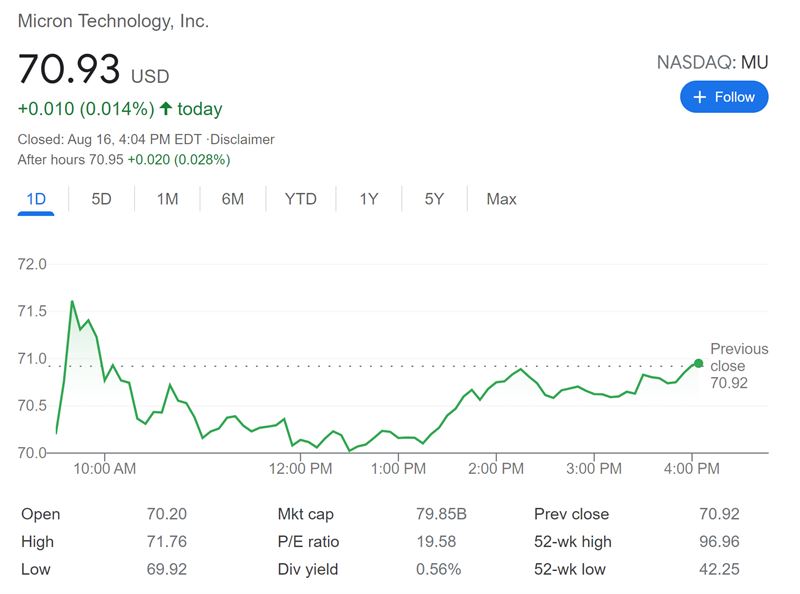This screenshot has width=800, height=594.
Task: Click the 52-wk high value 96.96
Action: coord(719,541)
